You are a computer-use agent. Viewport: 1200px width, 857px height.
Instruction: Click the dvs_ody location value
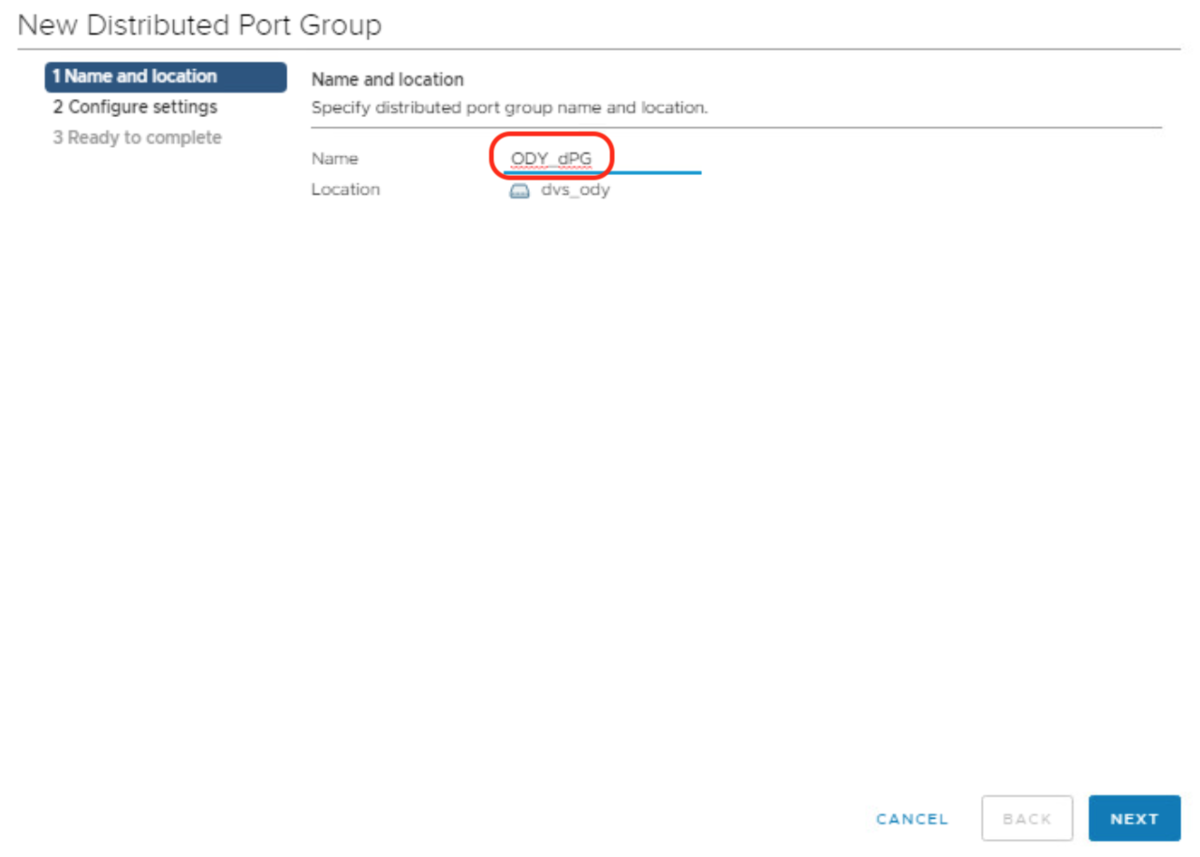575,190
